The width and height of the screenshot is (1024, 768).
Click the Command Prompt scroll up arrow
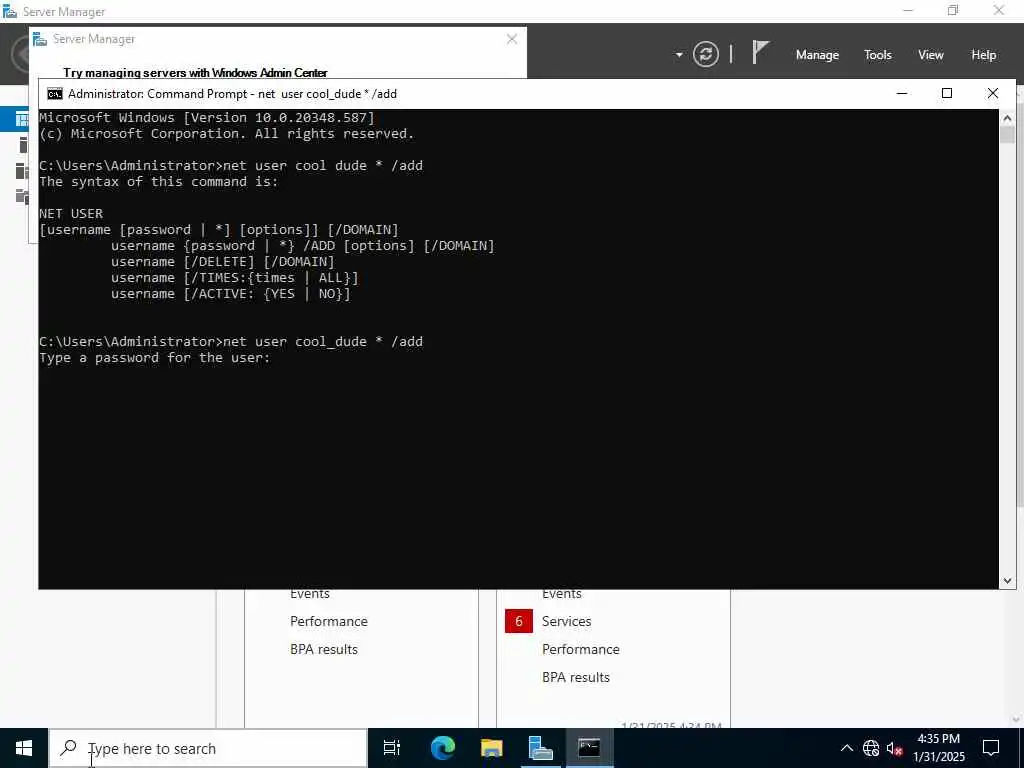pyautogui.click(x=1006, y=118)
